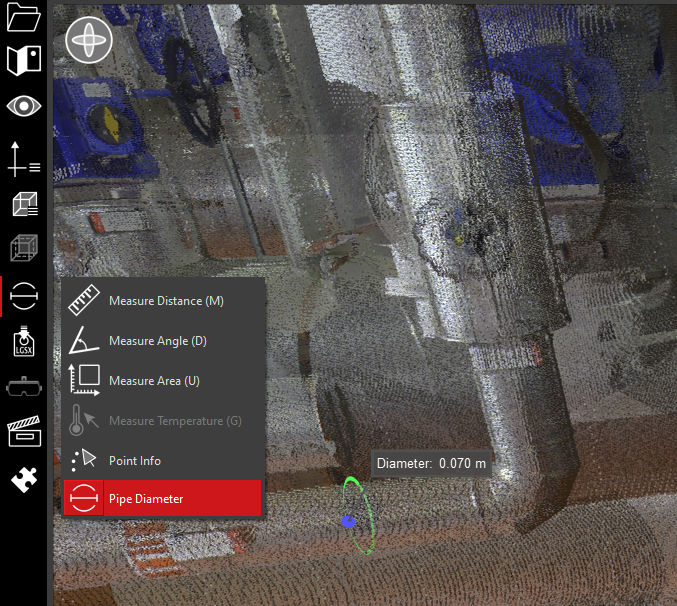Collapse the measure tools flyout in the sidebar

[23, 297]
